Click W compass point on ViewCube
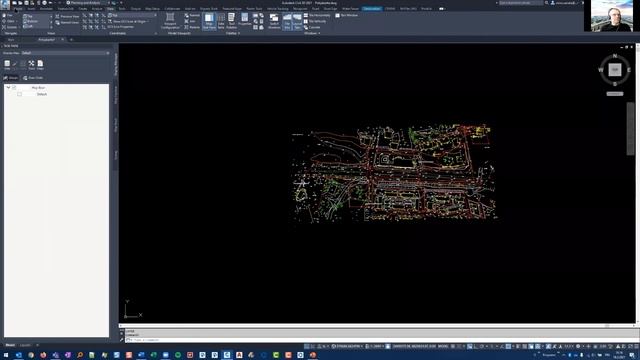The width and height of the screenshot is (640, 360). (x=600, y=70)
